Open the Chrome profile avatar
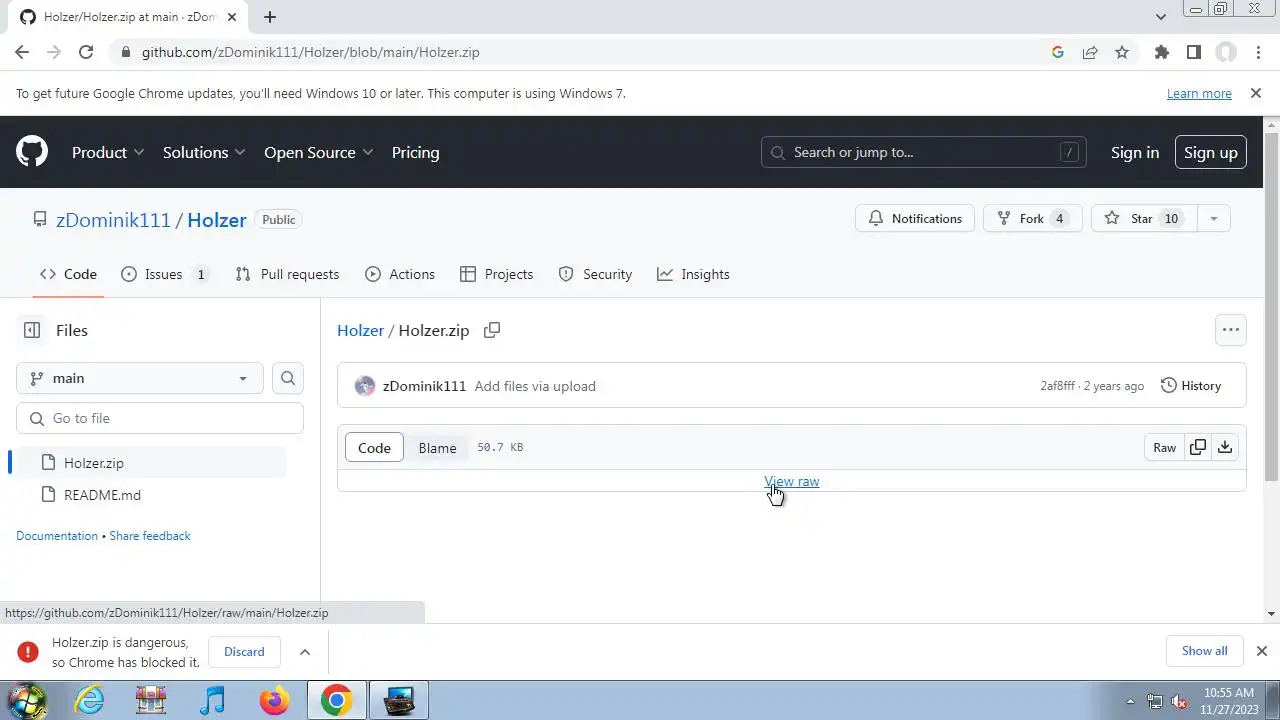The width and height of the screenshot is (1280, 720). pos(1226,52)
